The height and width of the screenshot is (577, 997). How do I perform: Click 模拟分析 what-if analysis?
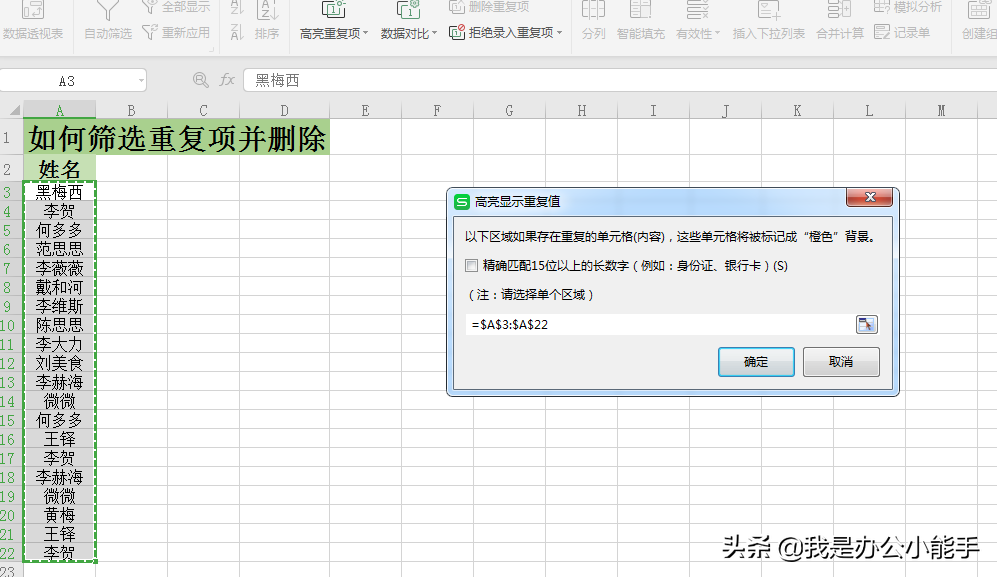pyautogui.click(x=908, y=6)
